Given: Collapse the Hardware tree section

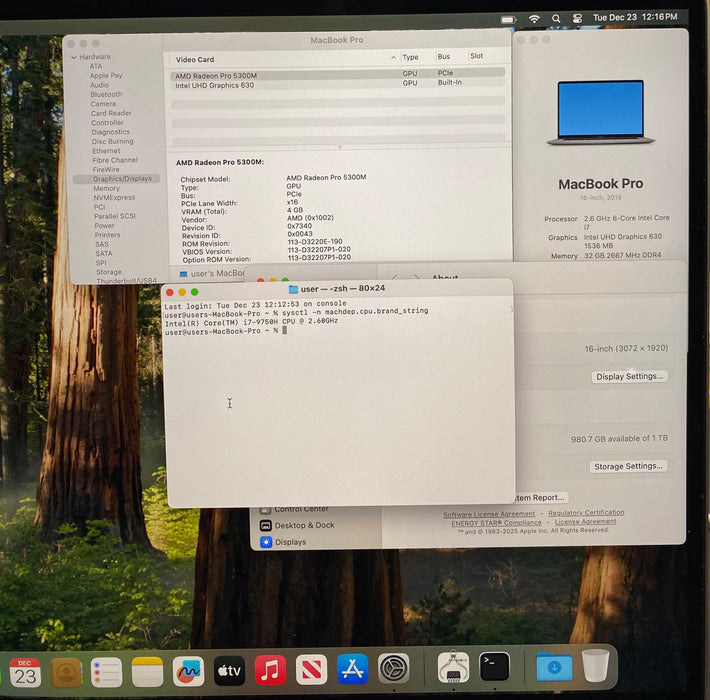Looking at the screenshot, I should coord(74,58).
